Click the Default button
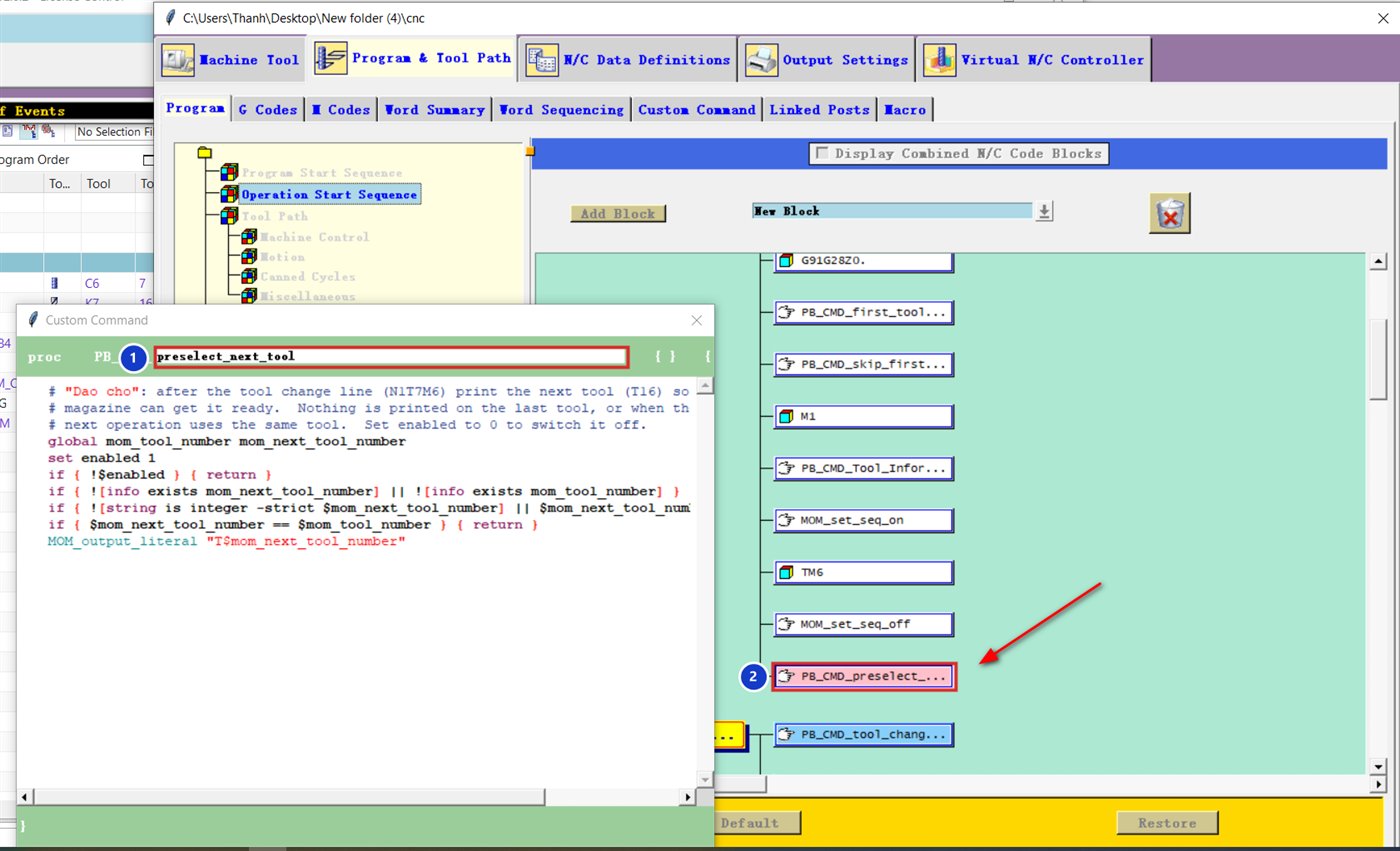Screen dimensions: 1400x851 (757, 823)
